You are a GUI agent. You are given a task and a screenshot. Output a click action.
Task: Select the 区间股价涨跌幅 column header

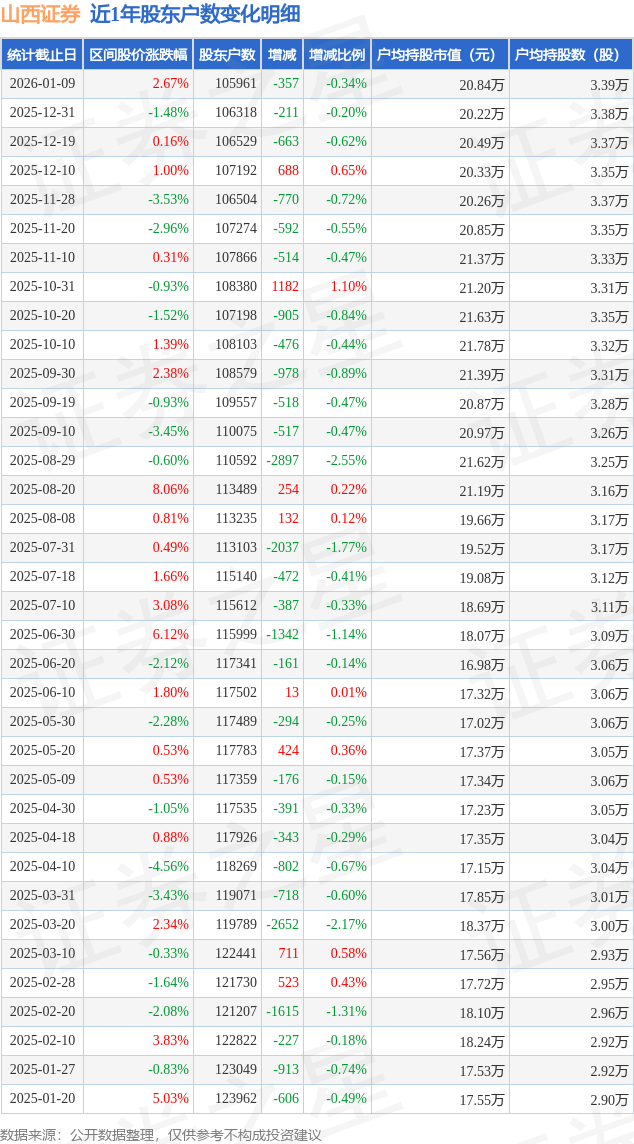(138, 55)
